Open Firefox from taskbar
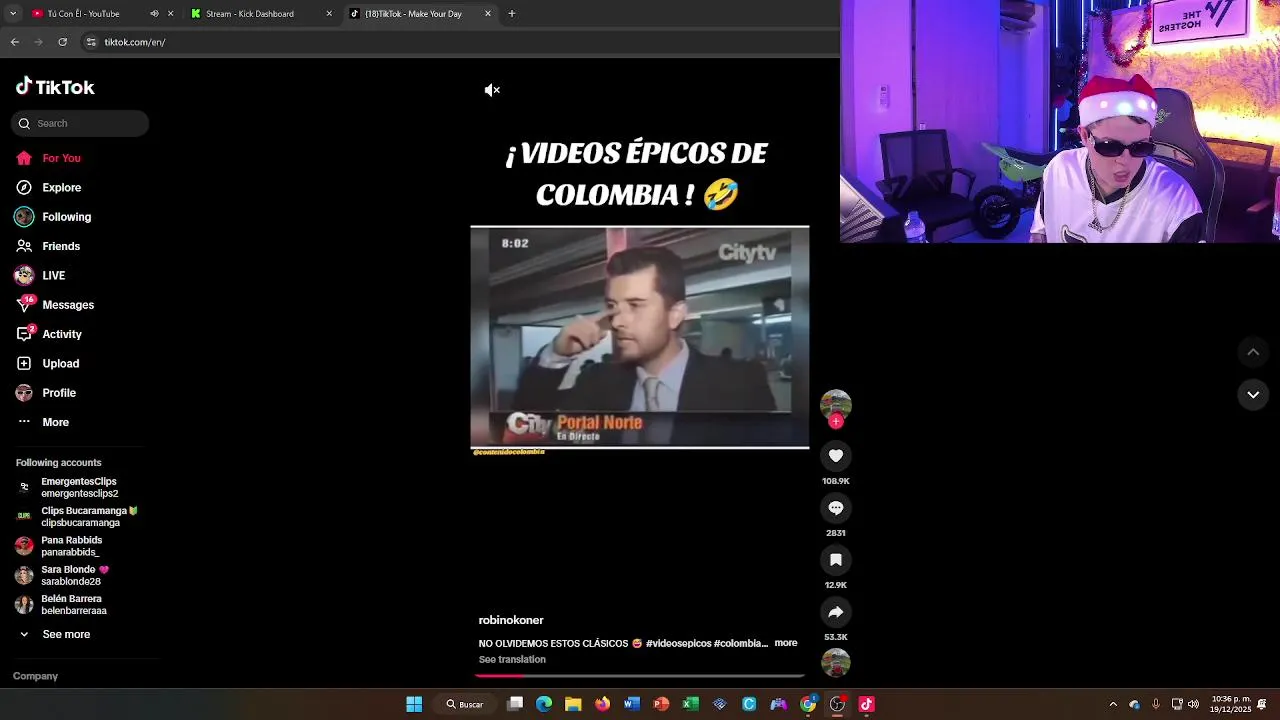The image size is (1280, 720). pos(602,704)
